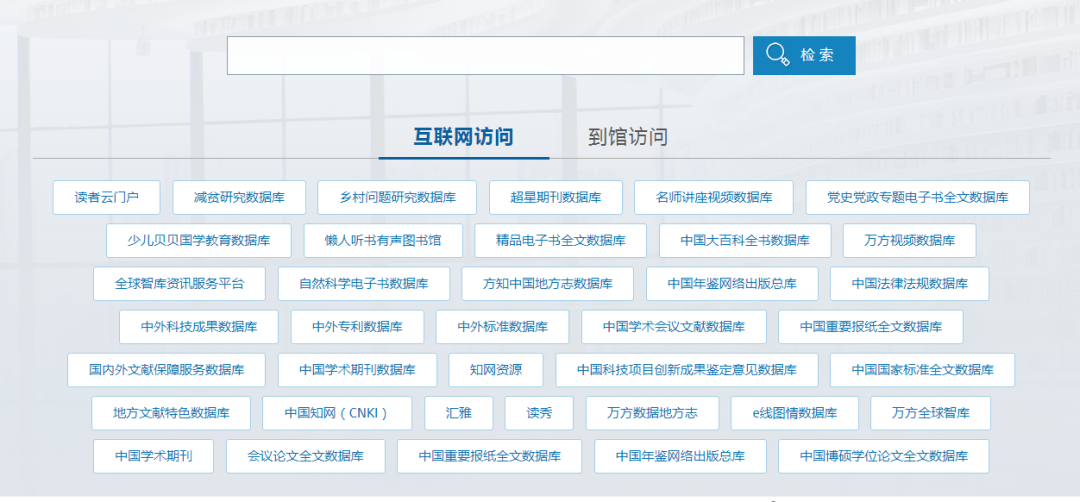Switch to the 互联网访问 tab
Viewport: 1080px width, 502px height.
[464, 136]
